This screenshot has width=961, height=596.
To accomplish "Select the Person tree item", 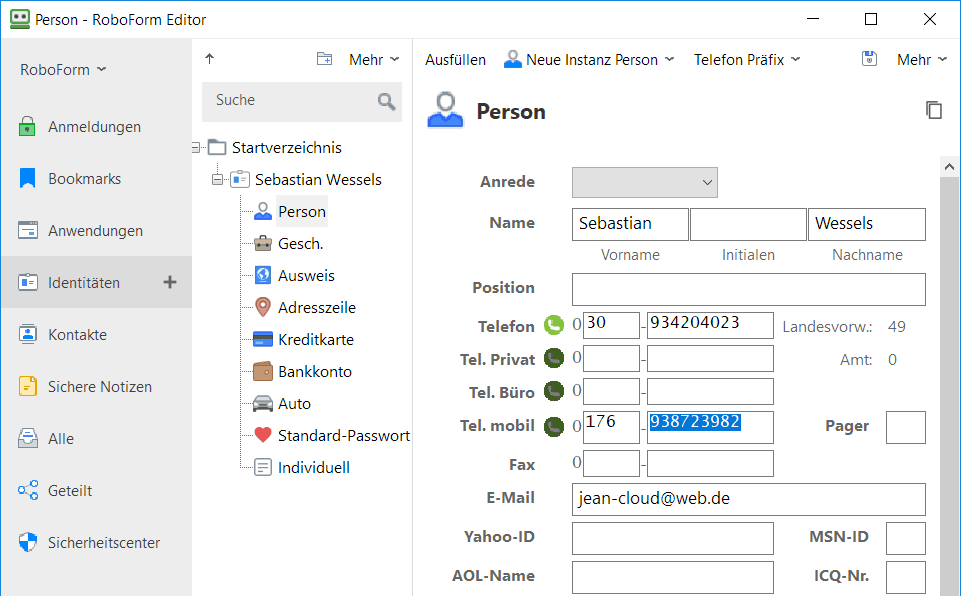I will click(302, 212).
